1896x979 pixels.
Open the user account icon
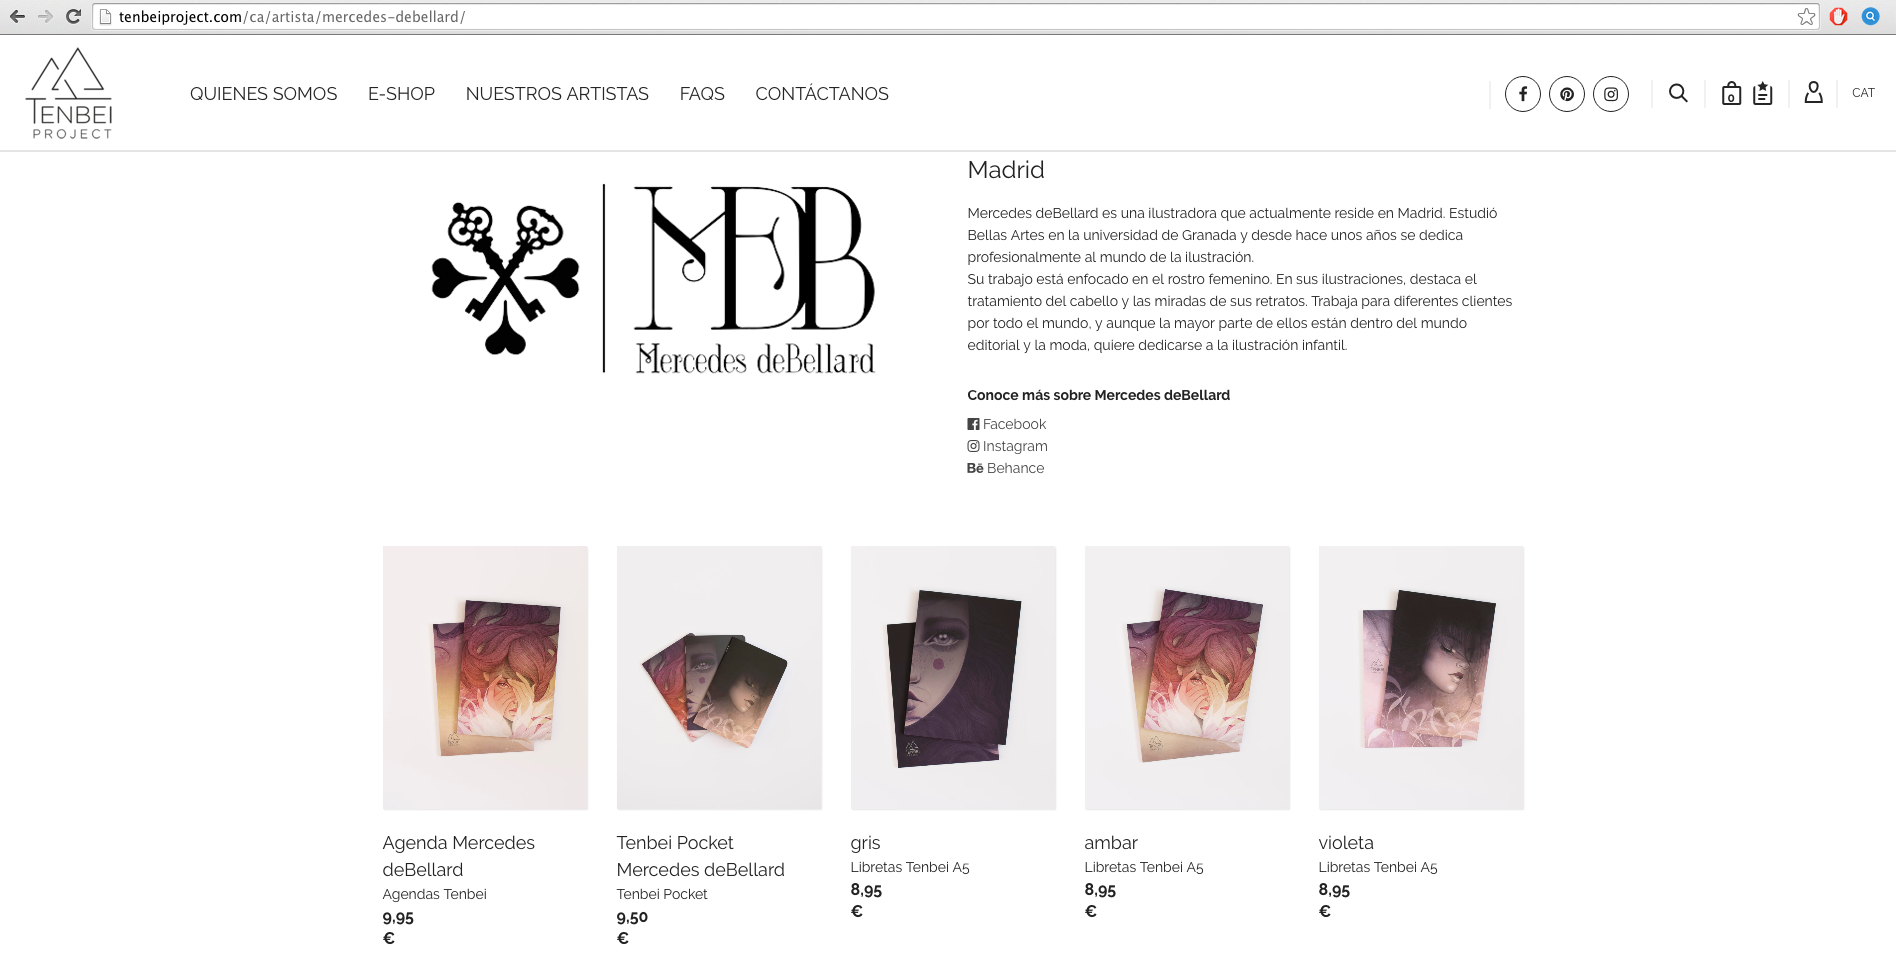1813,92
